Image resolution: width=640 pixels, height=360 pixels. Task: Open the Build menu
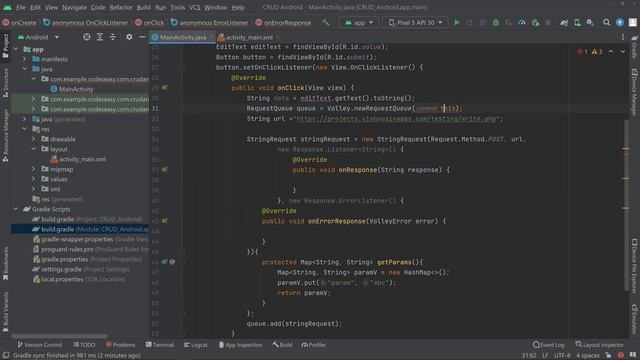[143, 7]
